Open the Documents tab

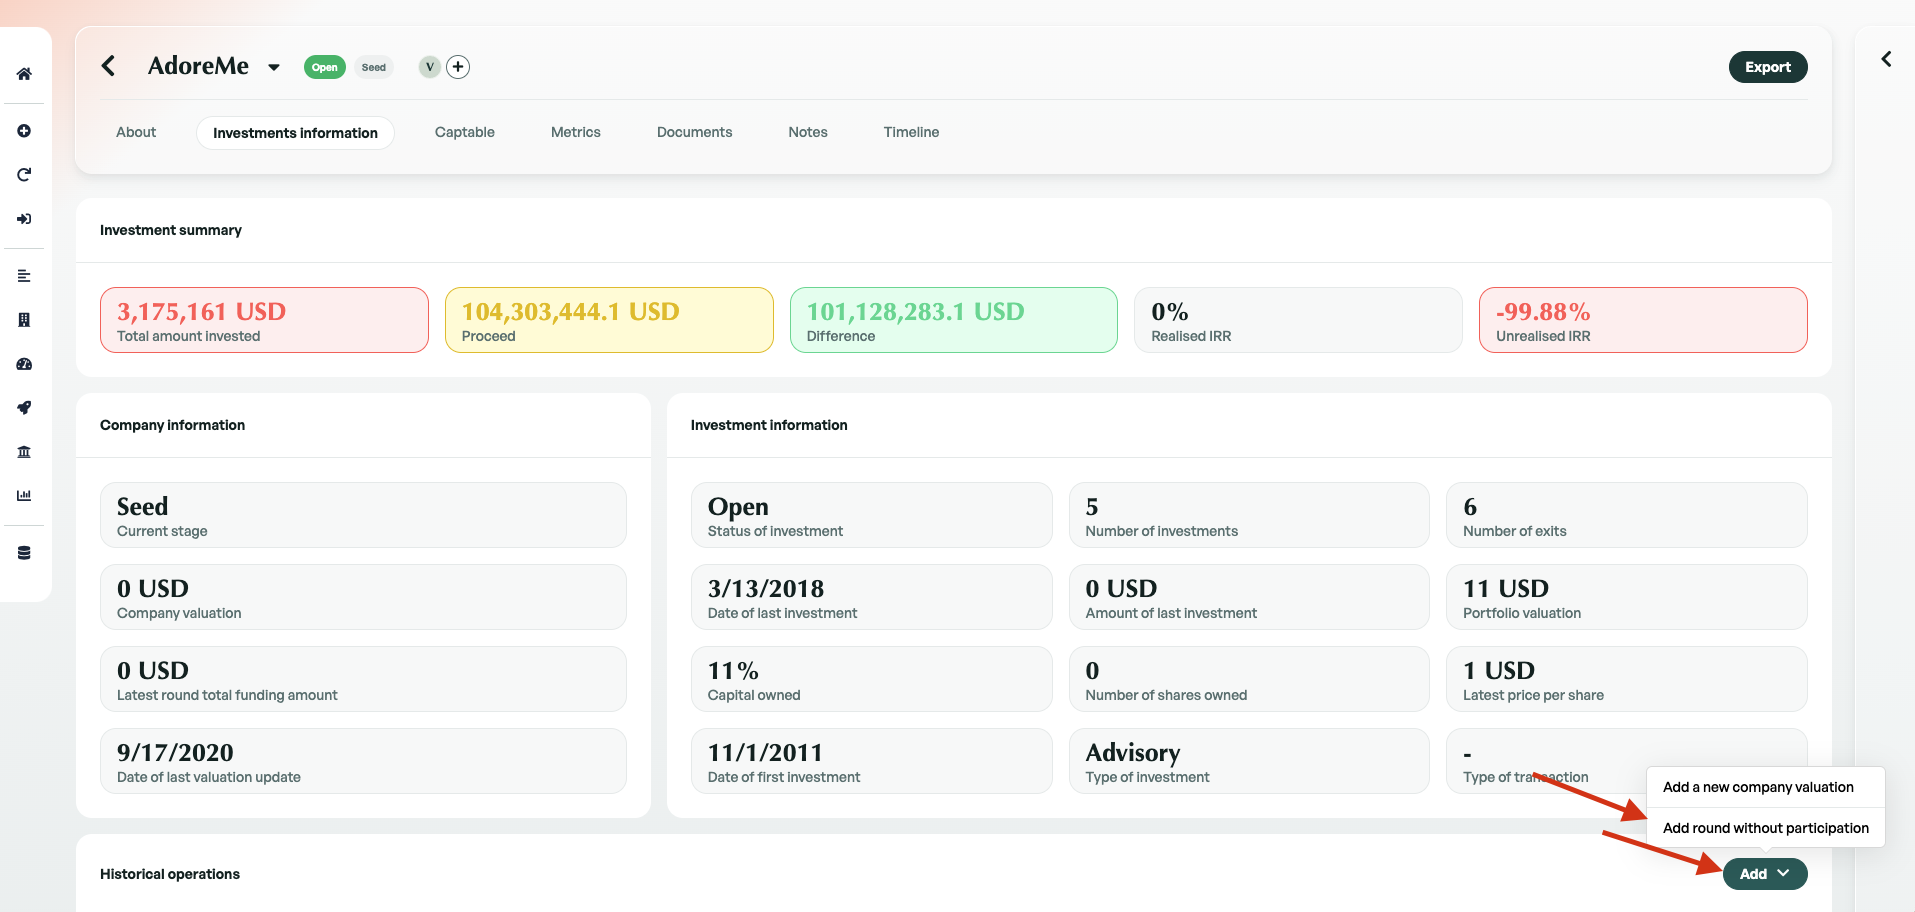694,132
